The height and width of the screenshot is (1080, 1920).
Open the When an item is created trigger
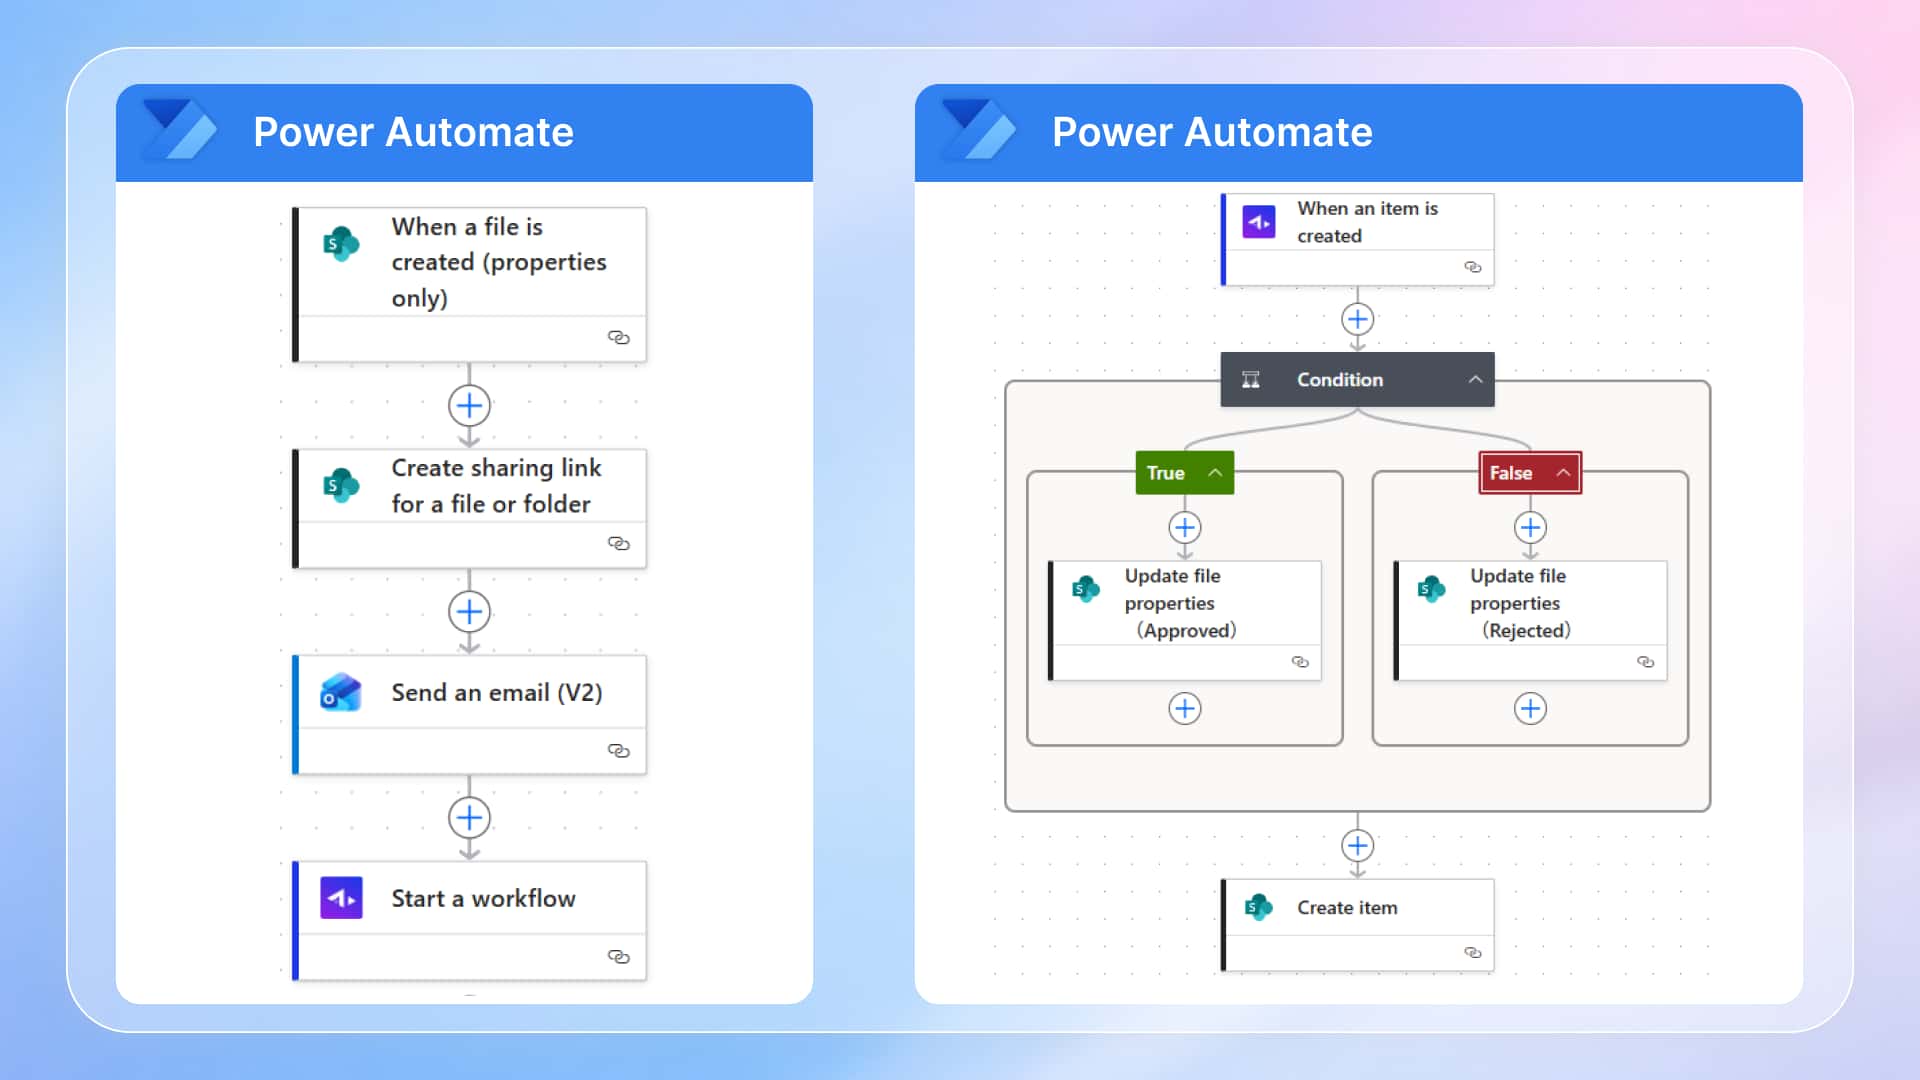click(1366, 222)
